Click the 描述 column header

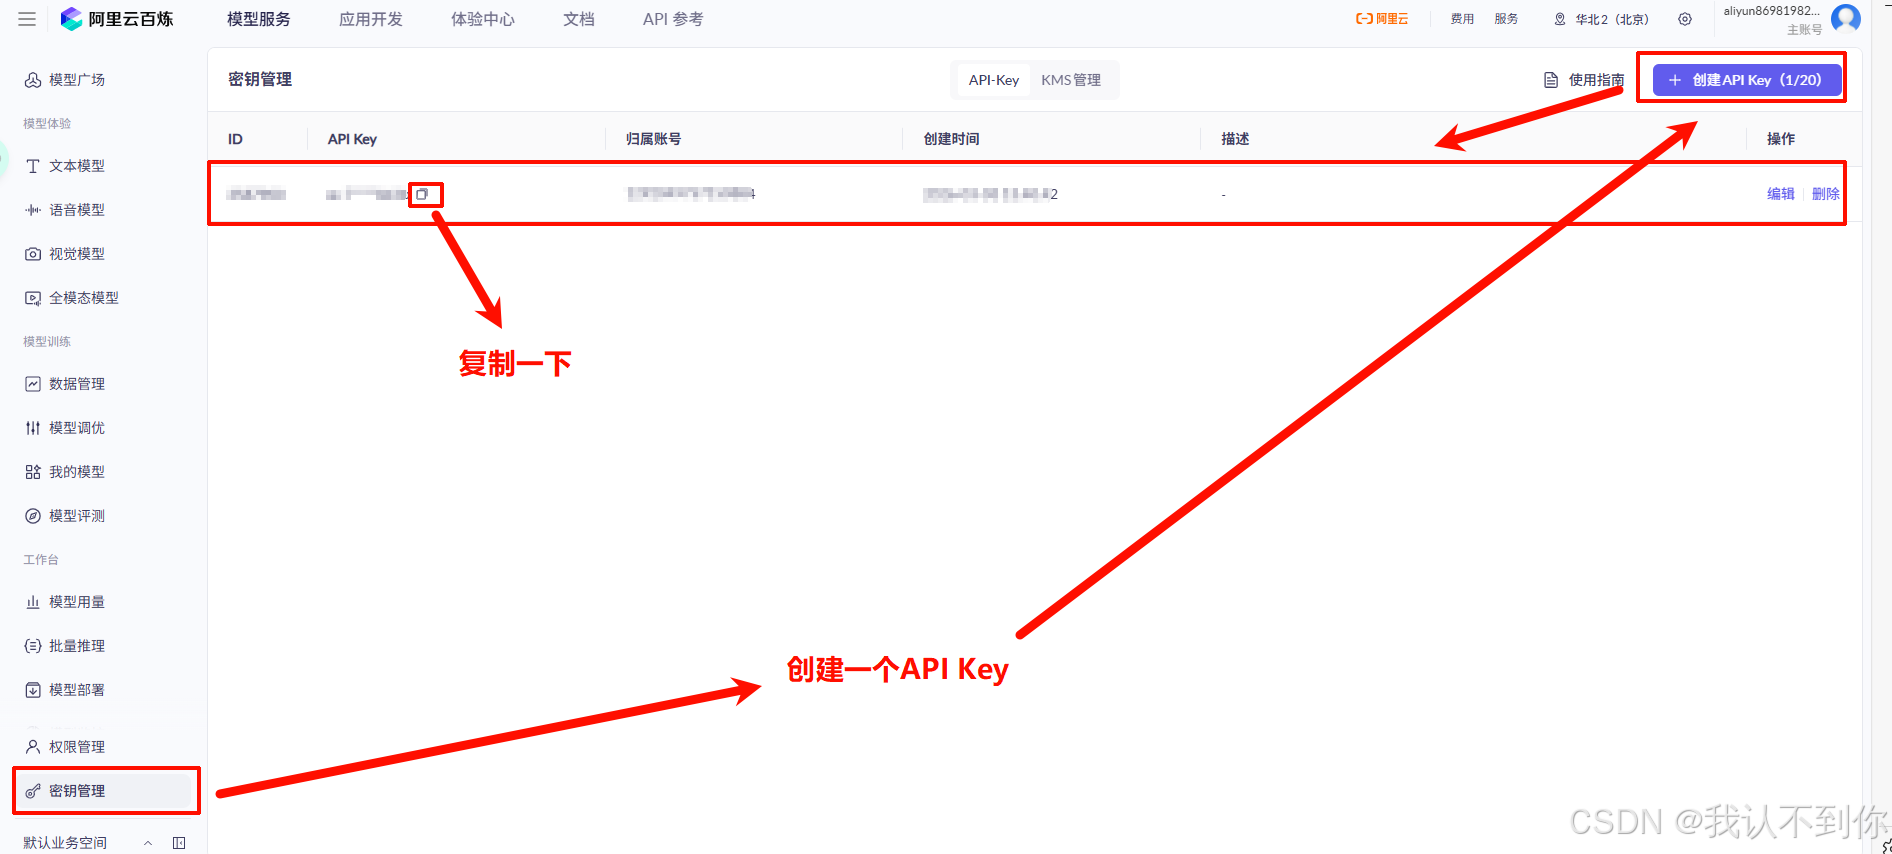coord(1235,139)
